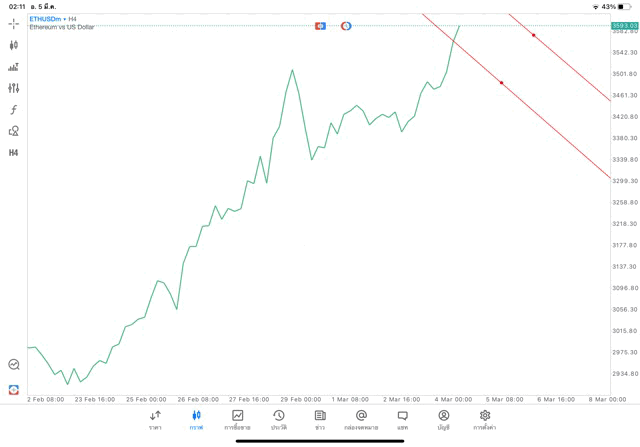The width and height of the screenshot is (640, 447).
Task: Click the current price label 3593.03
Action: (x=624, y=25)
